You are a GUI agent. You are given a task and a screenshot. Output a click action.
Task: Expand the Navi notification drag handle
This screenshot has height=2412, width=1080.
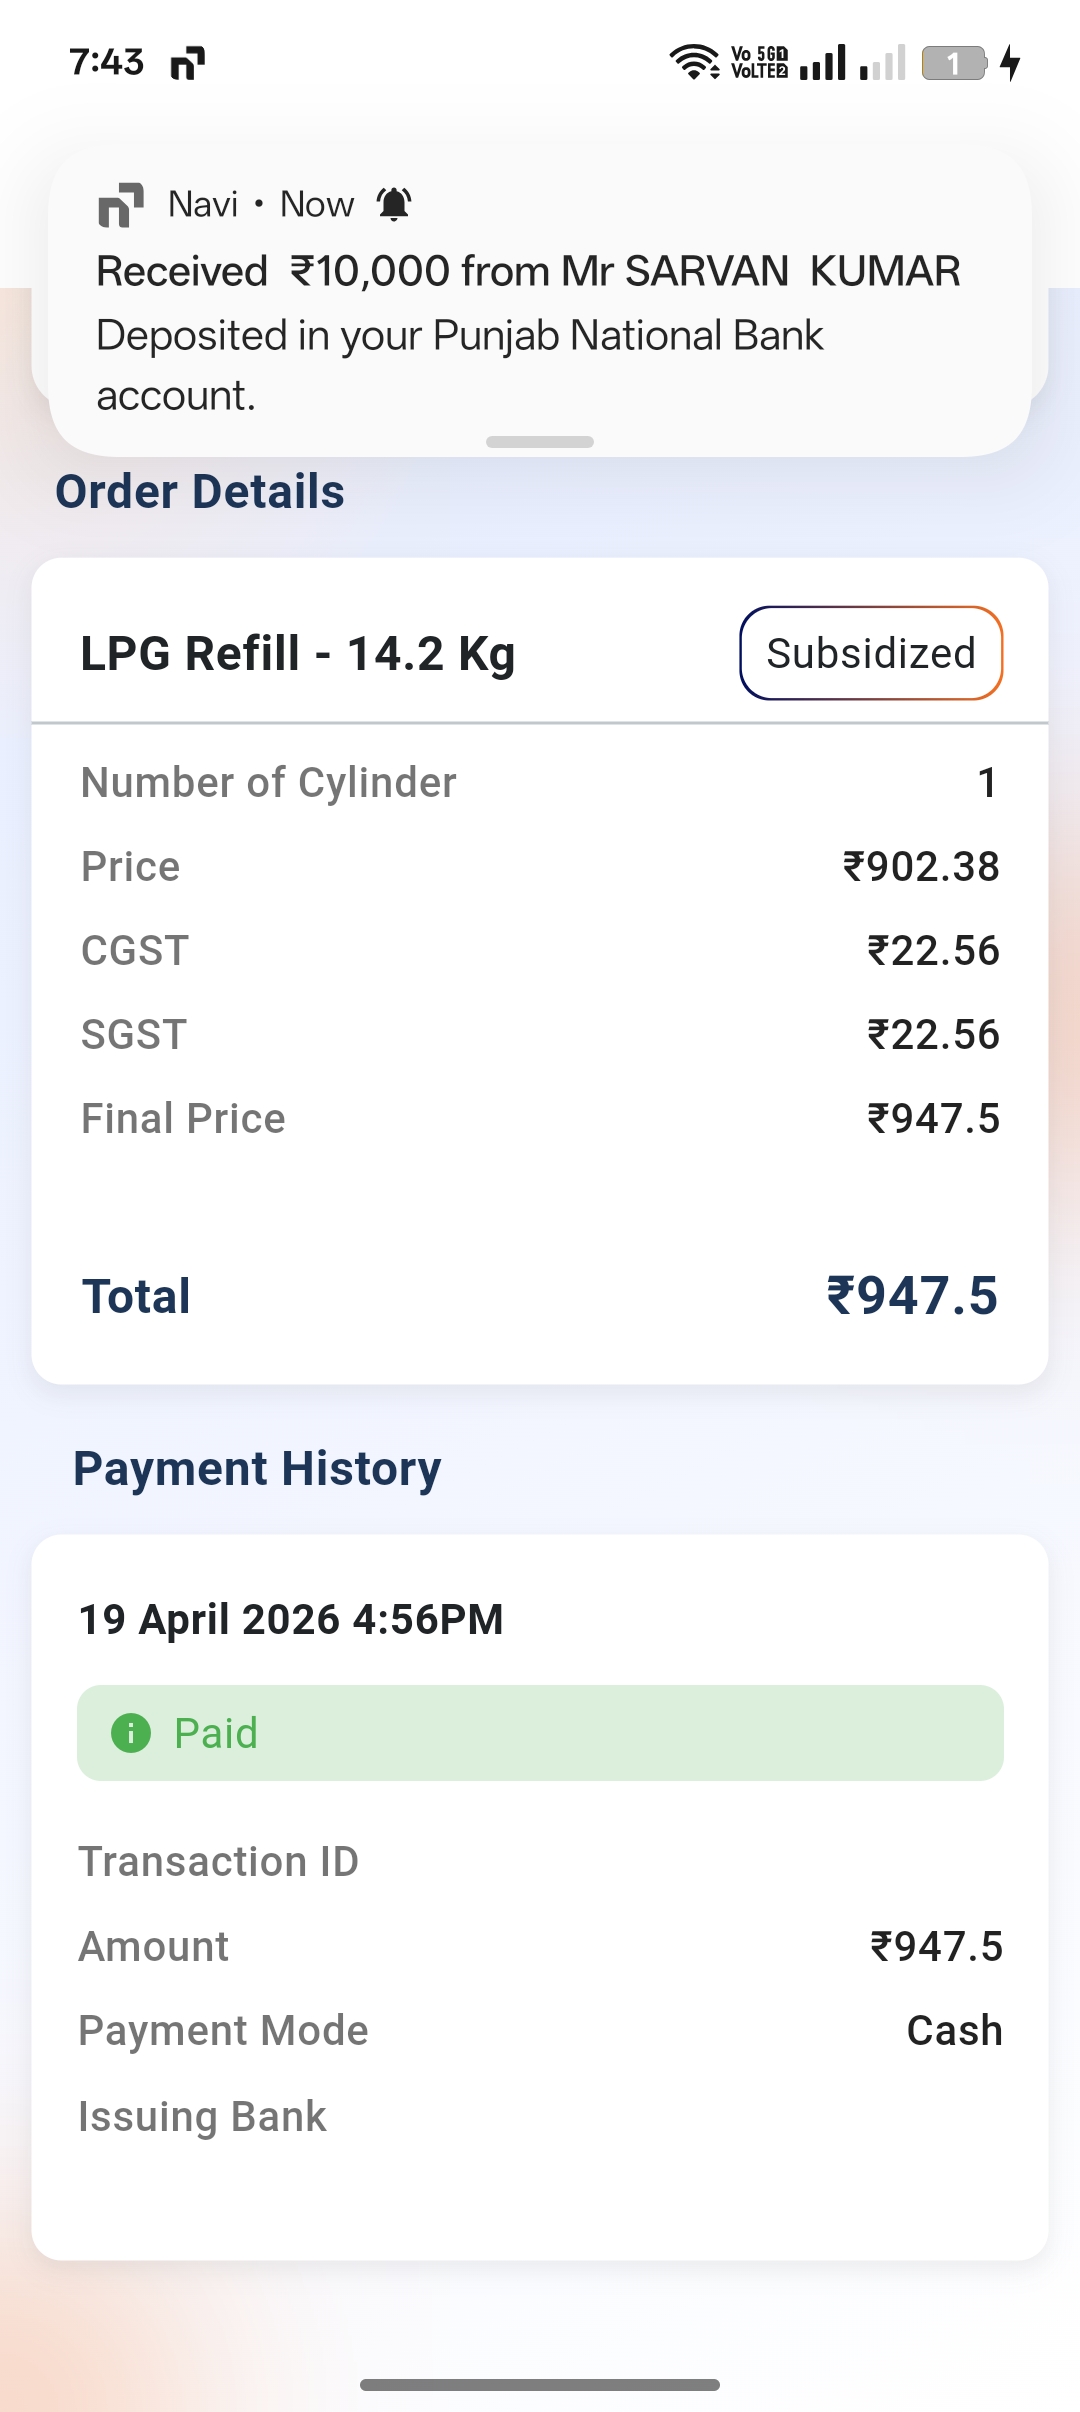(540, 442)
